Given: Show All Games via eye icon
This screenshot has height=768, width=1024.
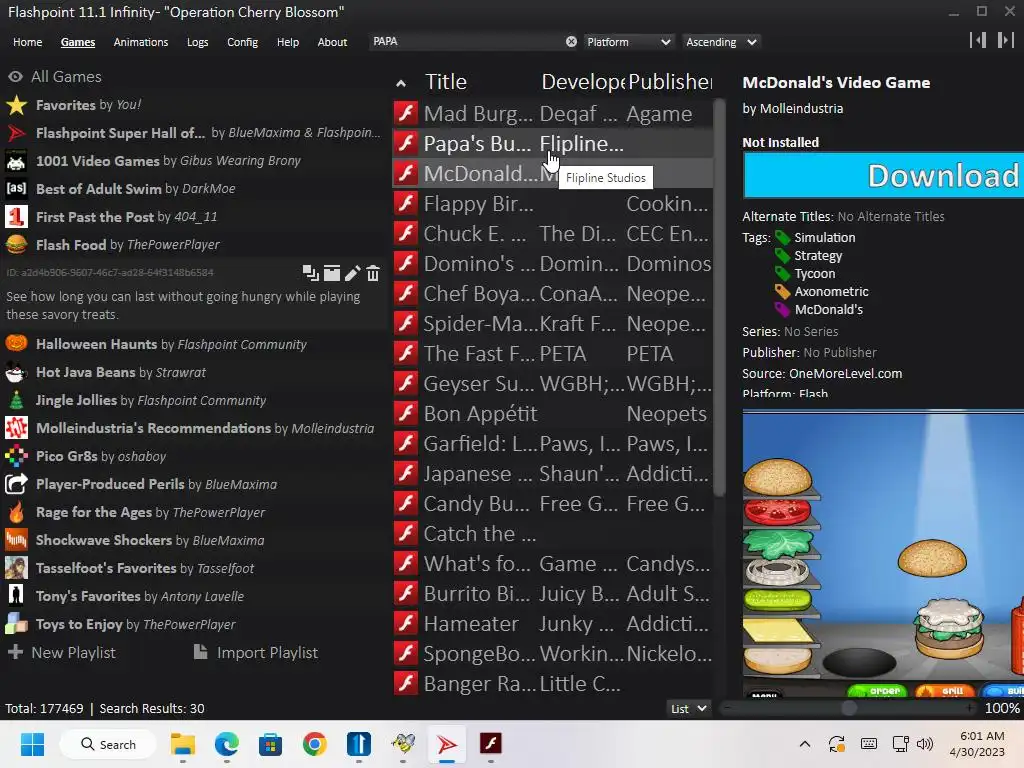Looking at the screenshot, I should [15, 77].
